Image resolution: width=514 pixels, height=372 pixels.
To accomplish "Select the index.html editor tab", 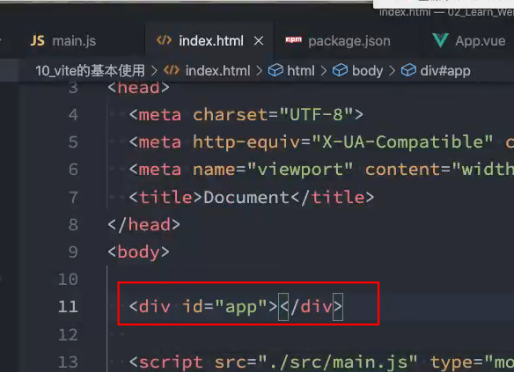I will [210, 41].
